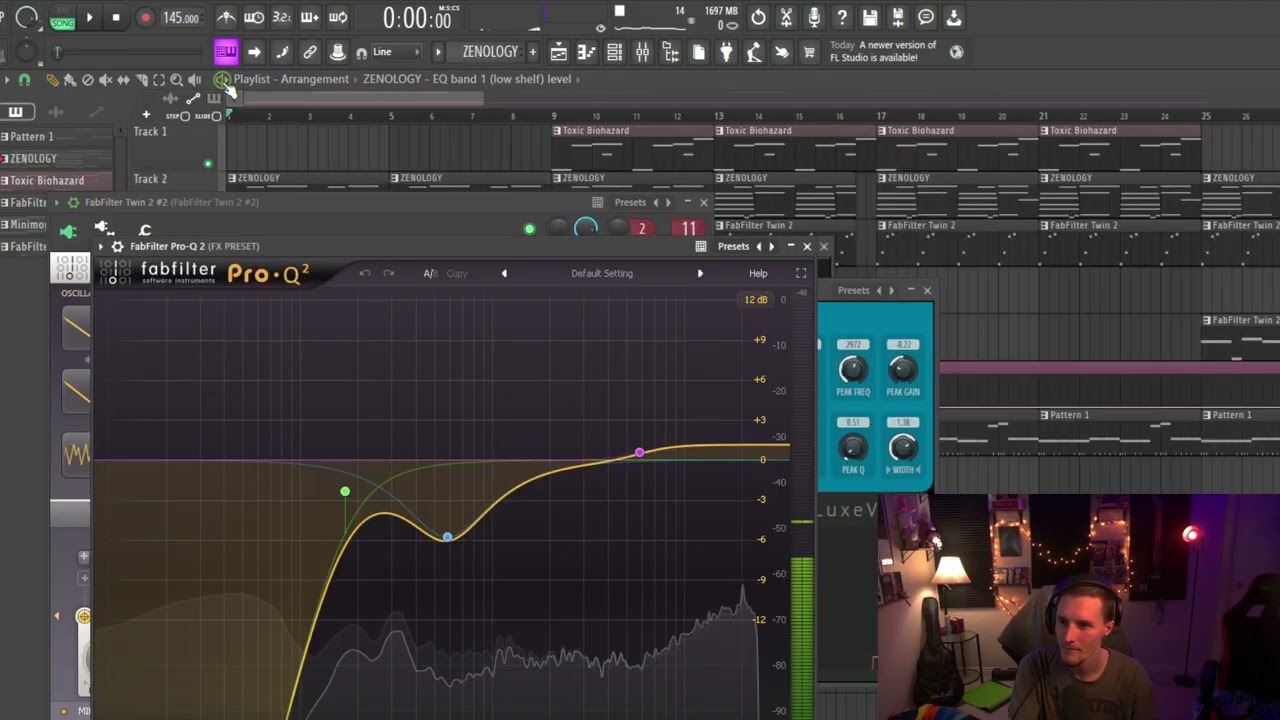The height and width of the screenshot is (720, 1280).
Task: Open the Piano roll view icon
Action: [586, 52]
